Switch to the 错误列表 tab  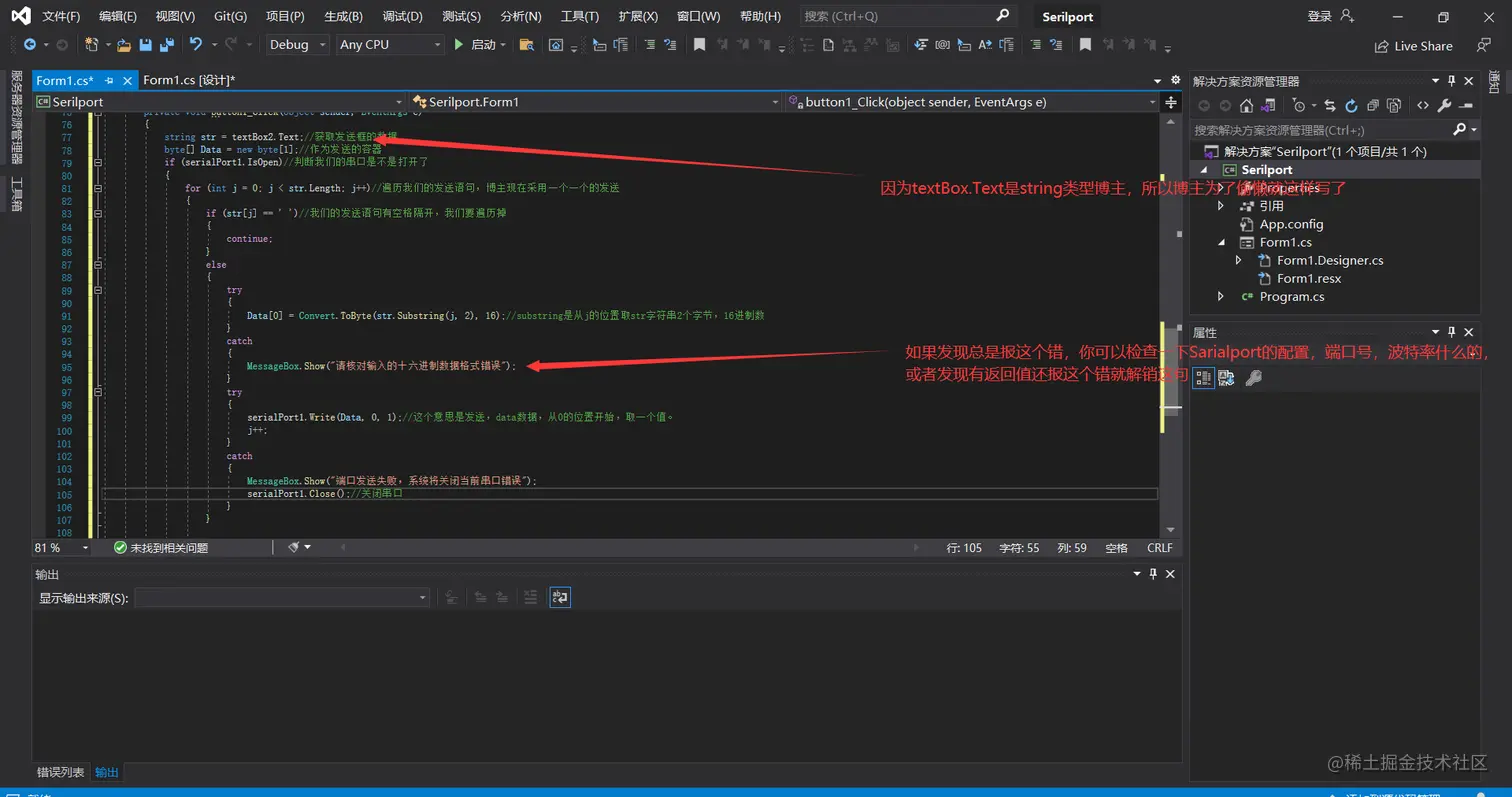point(61,772)
